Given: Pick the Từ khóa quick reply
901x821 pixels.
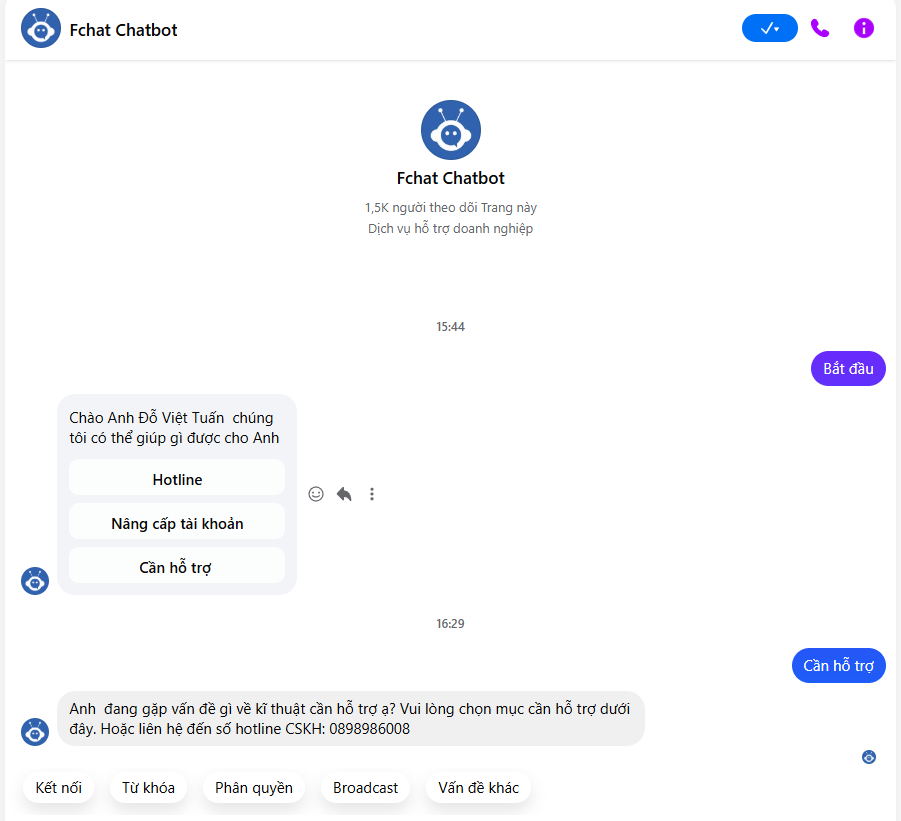Looking at the screenshot, I should [x=148, y=788].
